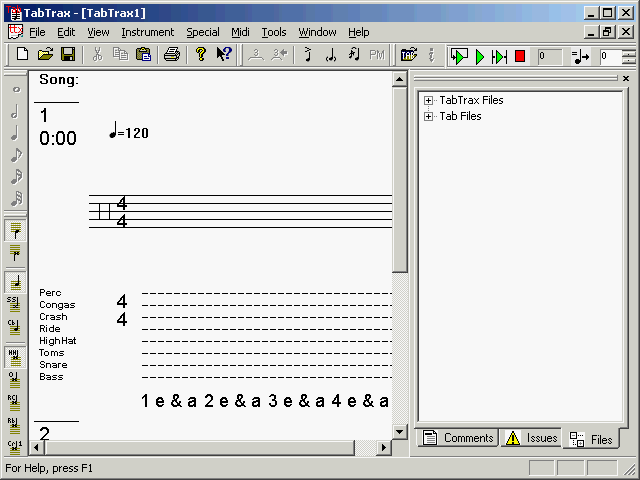Open the View menu
The height and width of the screenshot is (480, 640).
(x=98, y=32)
